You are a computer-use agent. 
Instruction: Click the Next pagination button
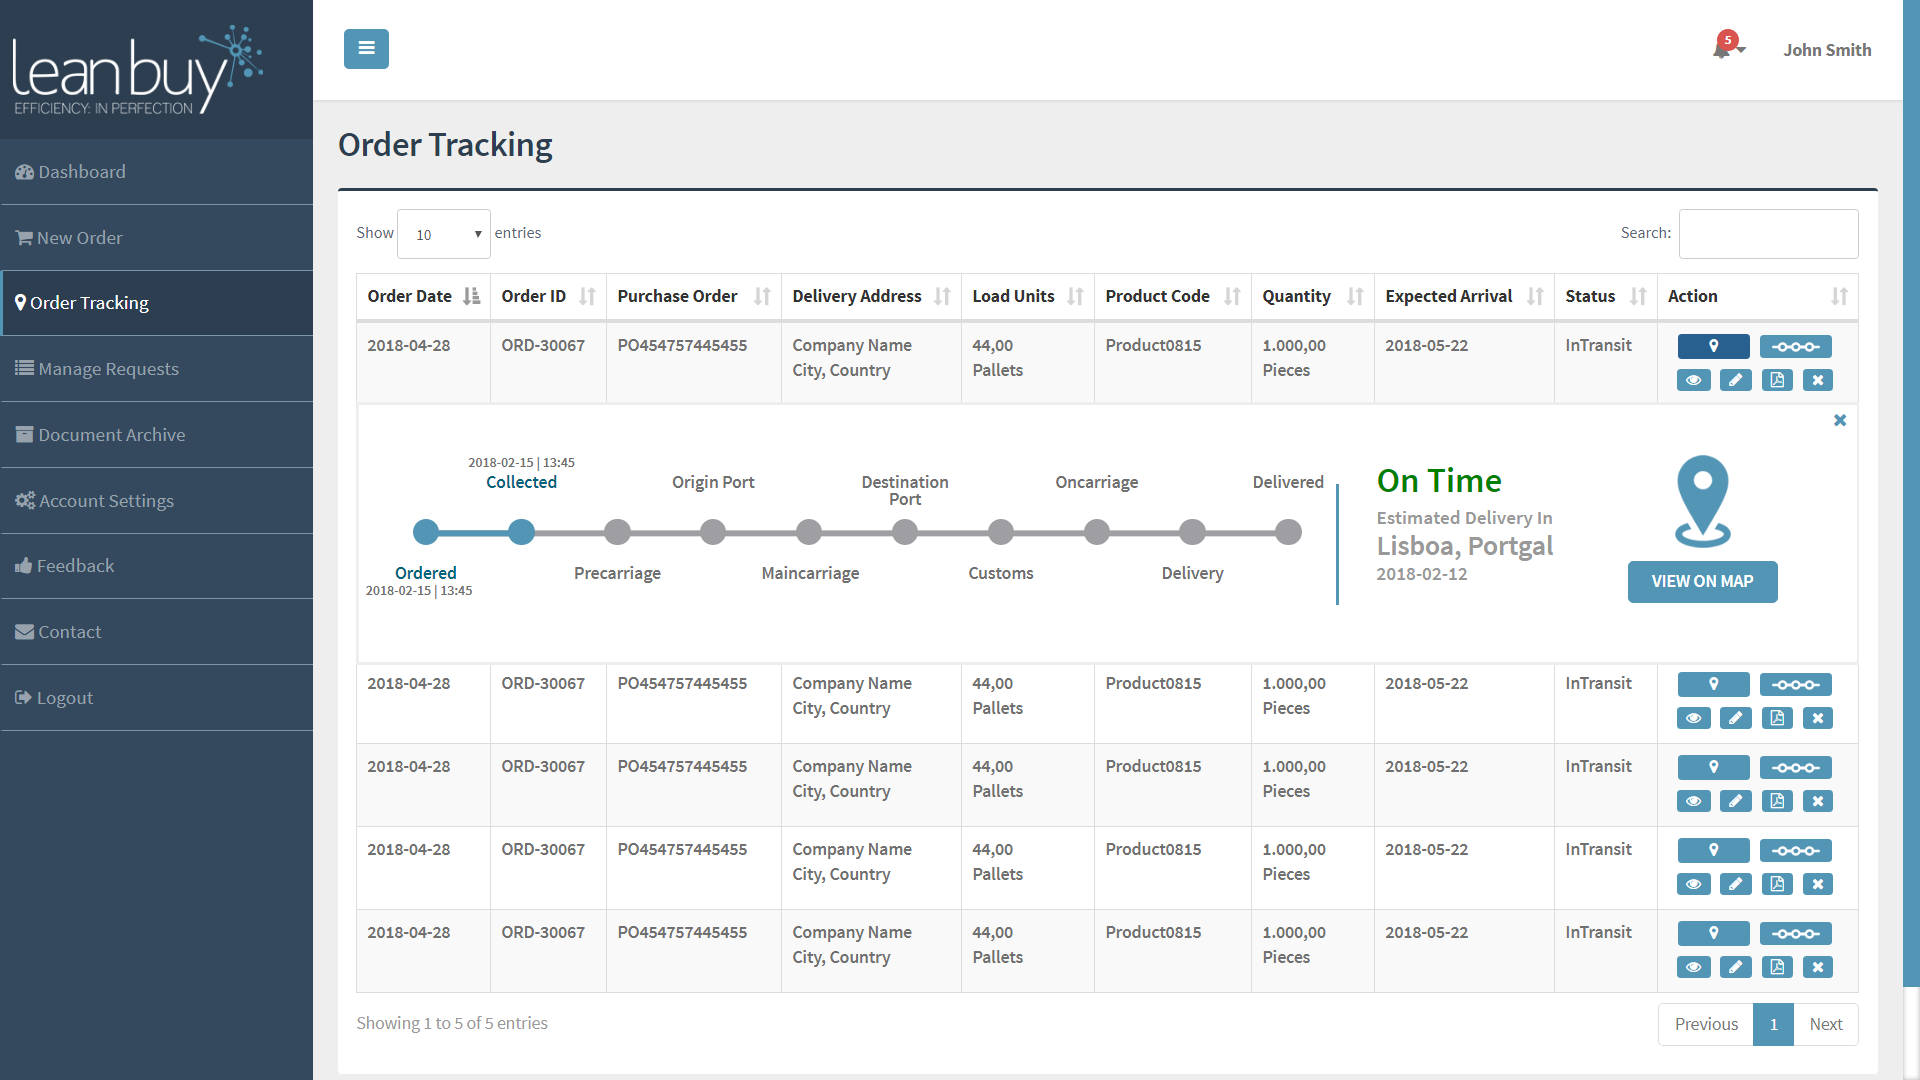(1824, 1023)
